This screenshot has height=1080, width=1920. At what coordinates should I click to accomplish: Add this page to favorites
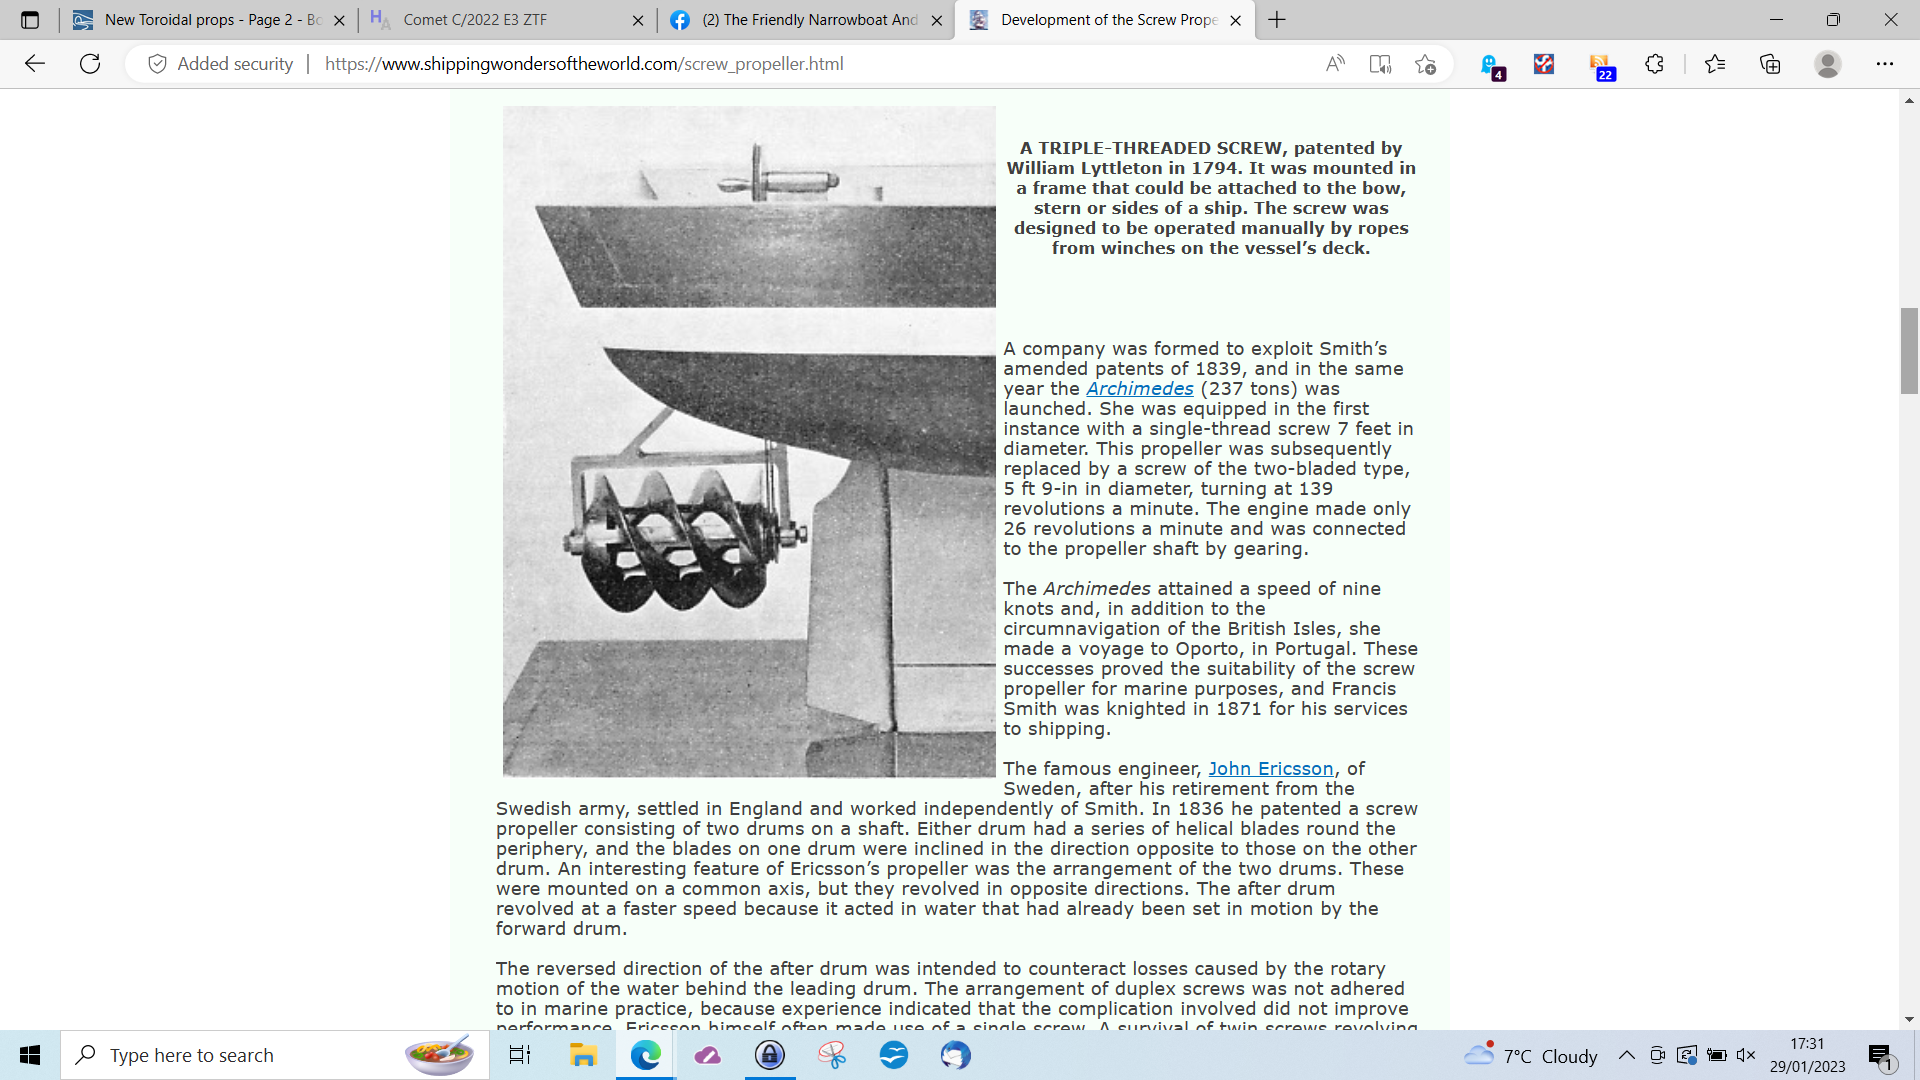coord(1425,64)
